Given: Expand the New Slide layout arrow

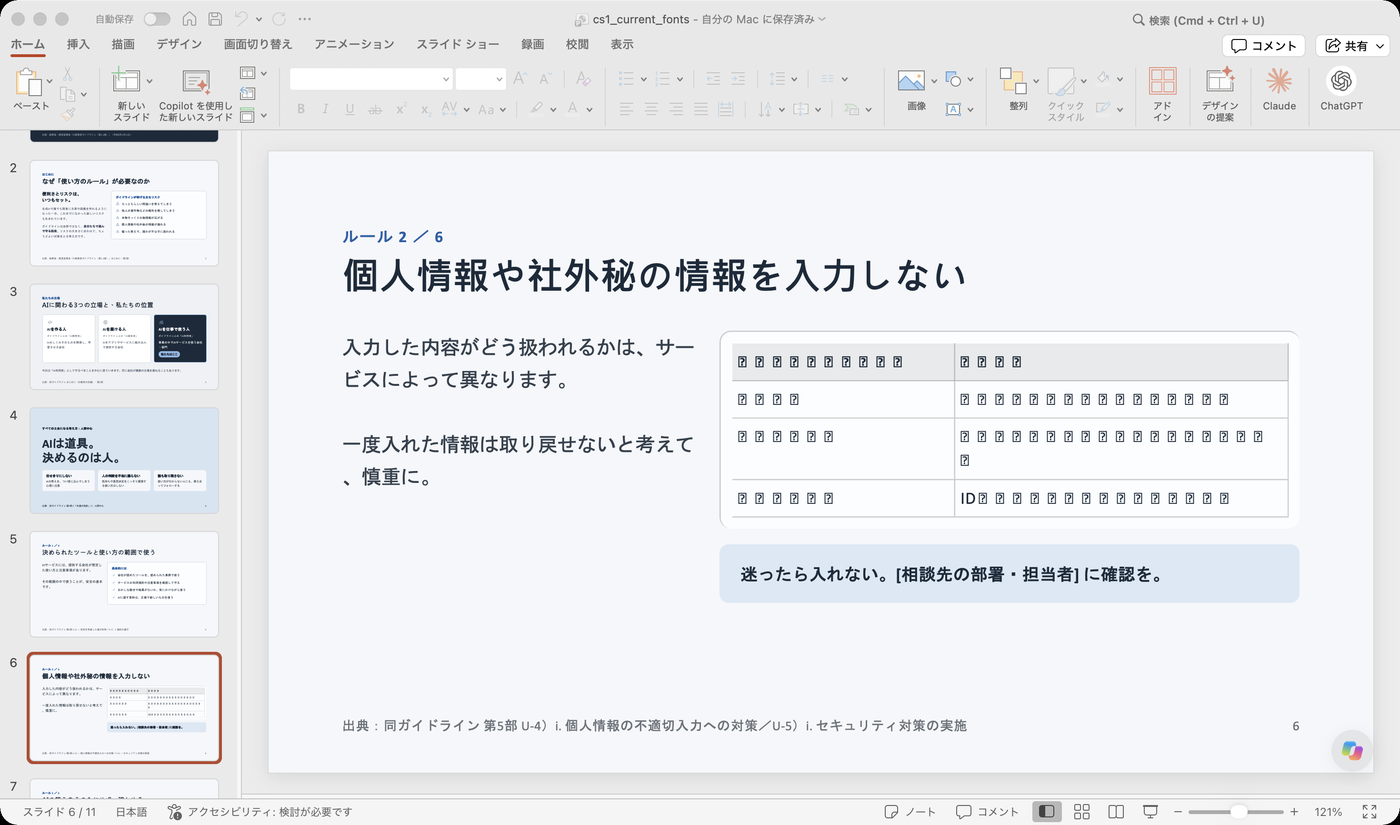Looking at the screenshot, I should point(149,80).
